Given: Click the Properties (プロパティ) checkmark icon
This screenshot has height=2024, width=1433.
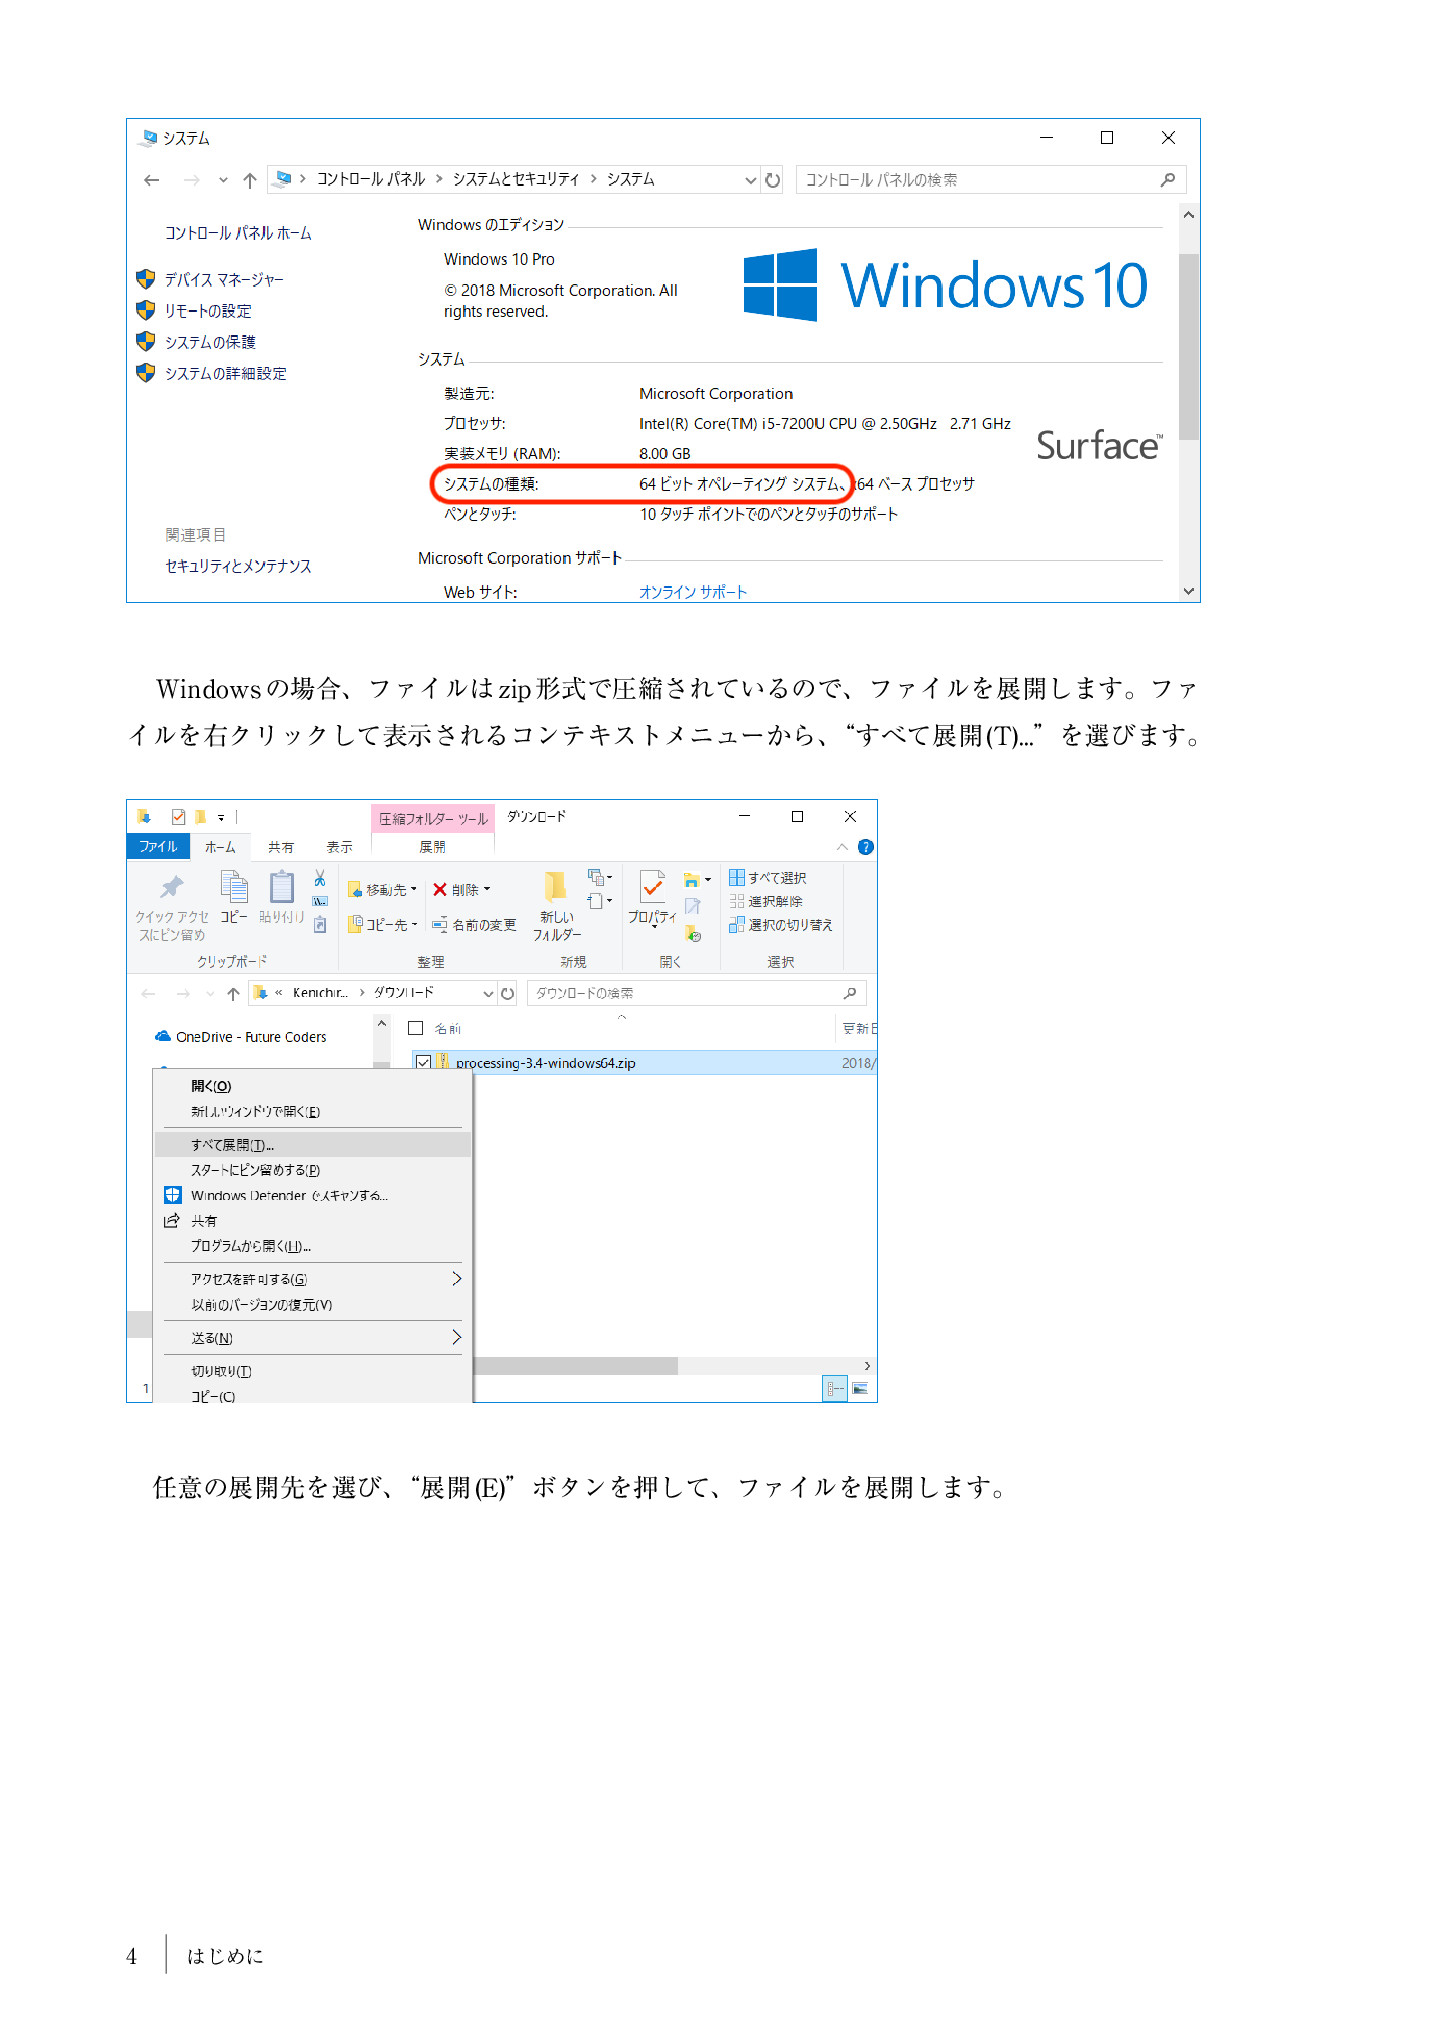Looking at the screenshot, I should click(x=652, y=887).
